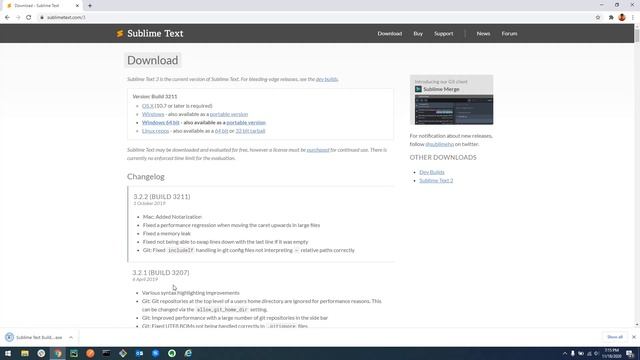
Task: Open the Sublime Text 2 download link
Action: coord(436,180)
